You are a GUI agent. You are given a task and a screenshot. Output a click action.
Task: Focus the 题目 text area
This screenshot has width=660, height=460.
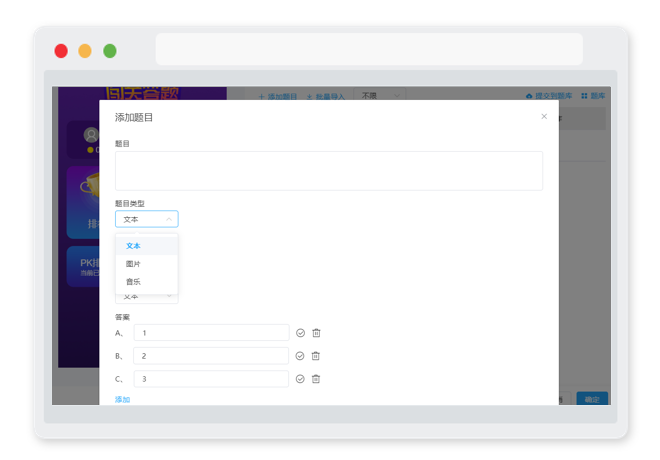coord(329,171)
